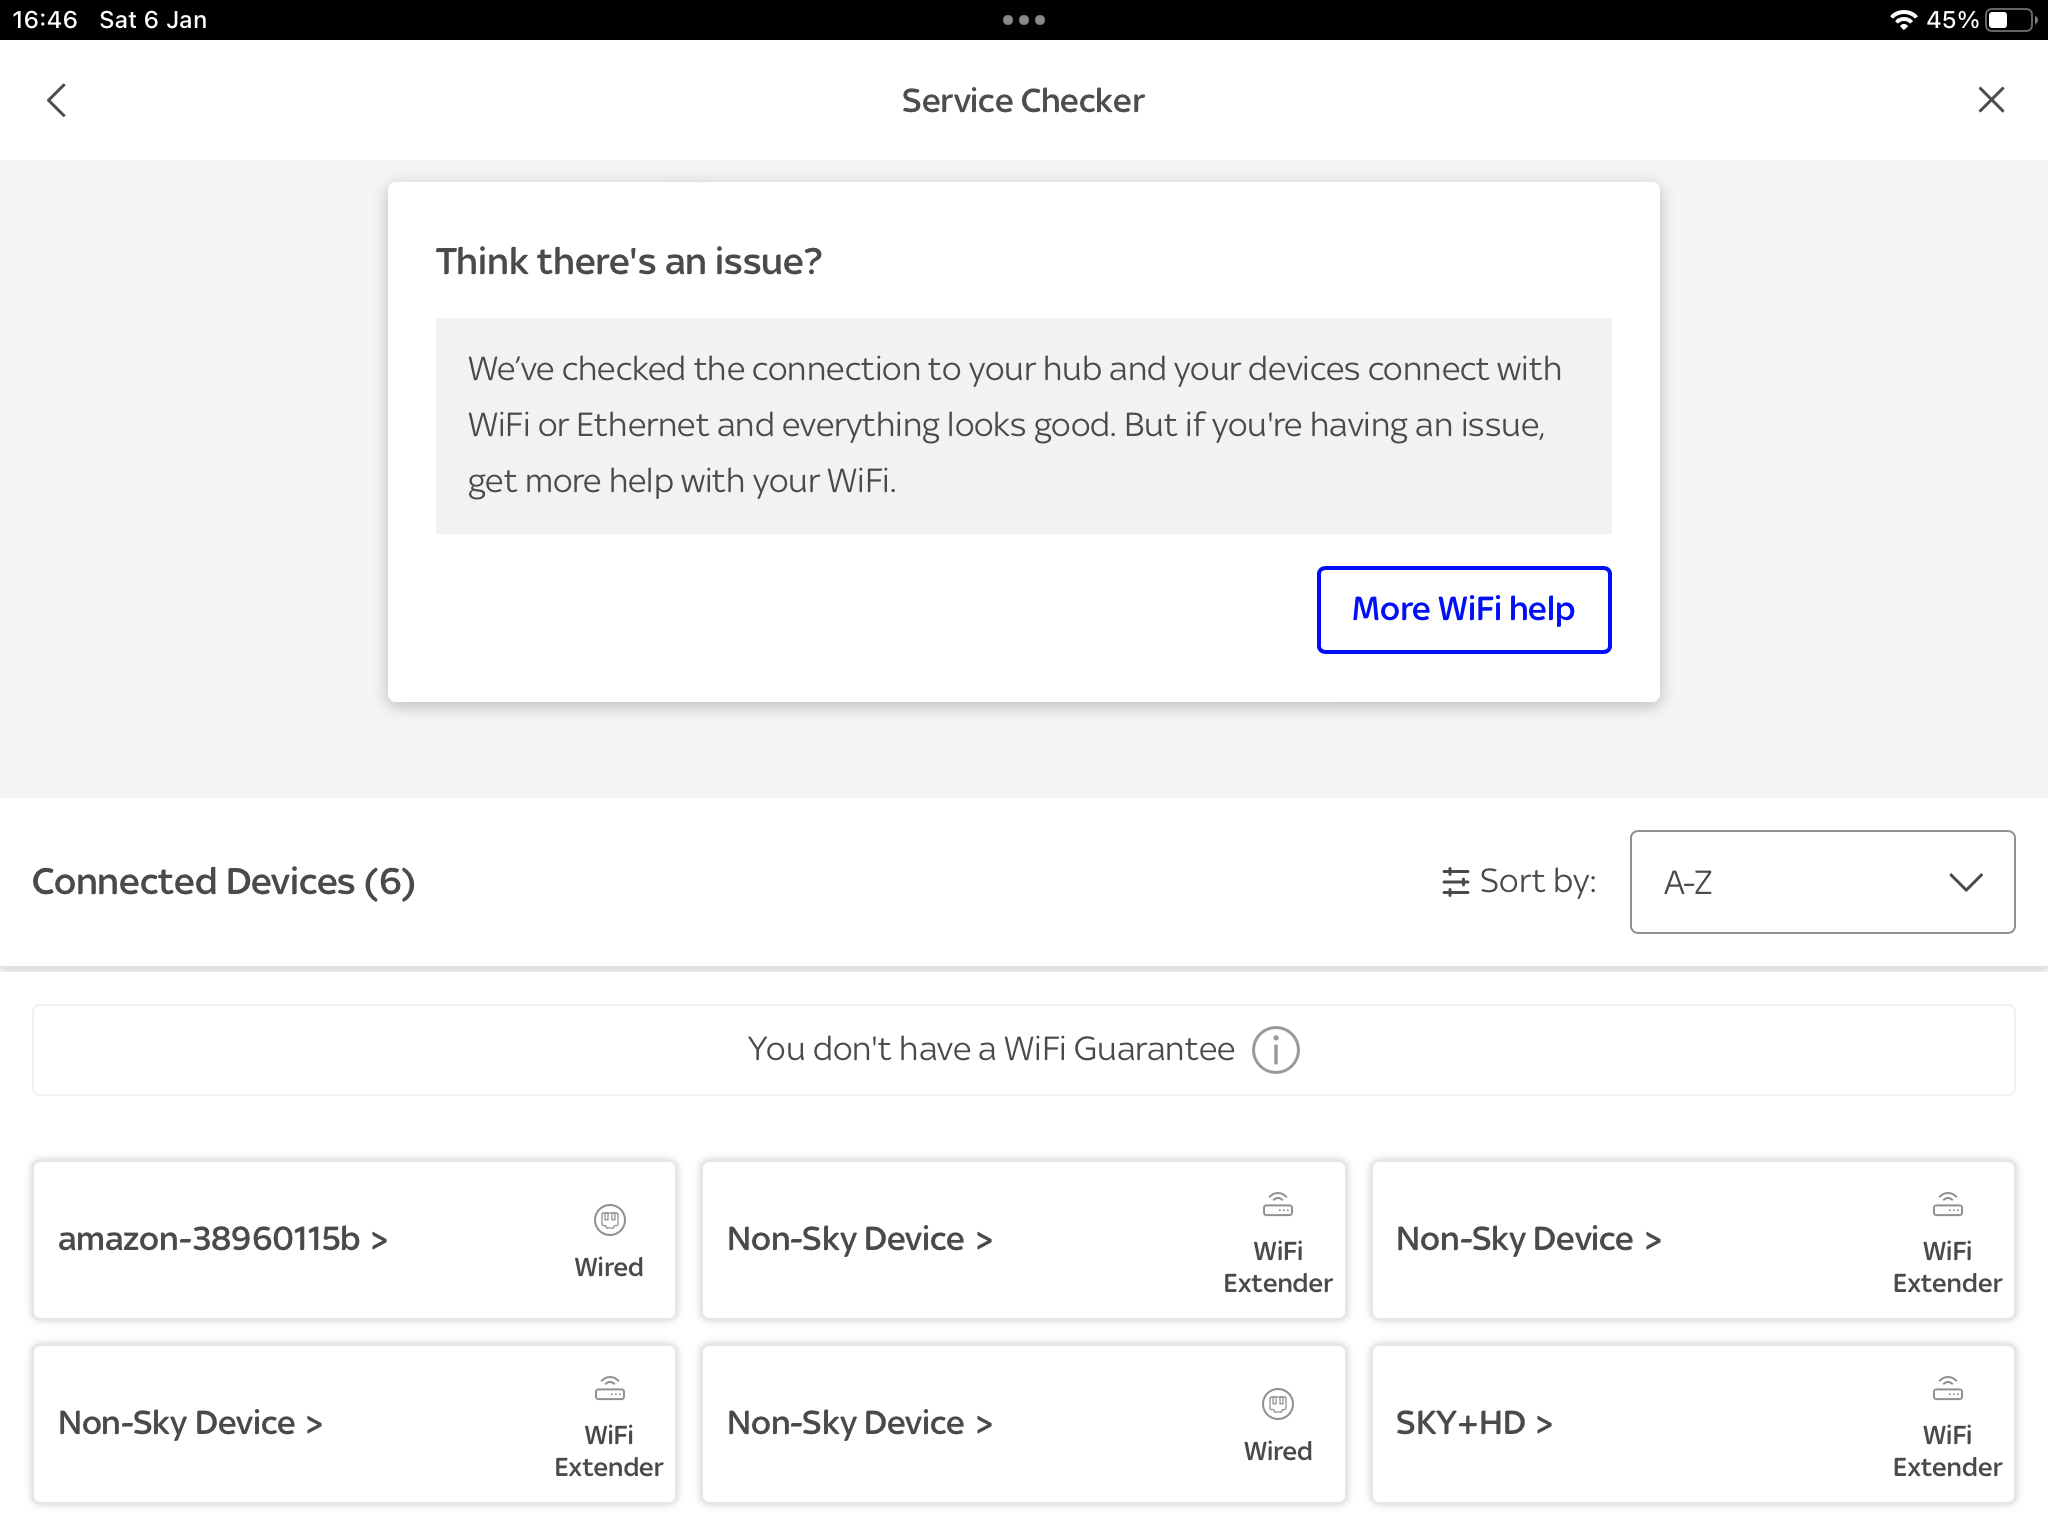Tap the WiFi Extender icon in the bottom-left card
This screenshot has height=1536, width=2048.
point(609,1389)
